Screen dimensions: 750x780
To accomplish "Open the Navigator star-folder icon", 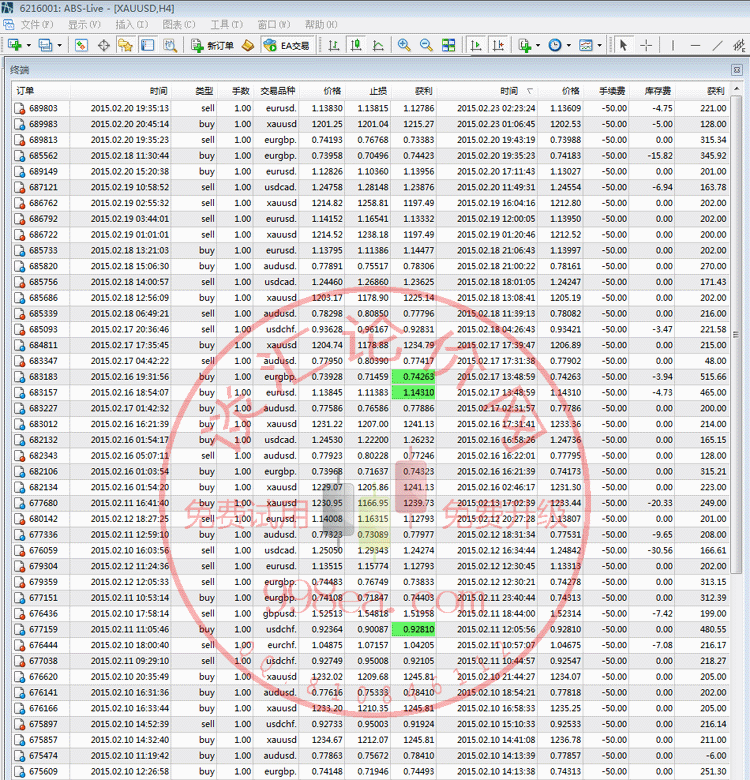I will point(125,45).
